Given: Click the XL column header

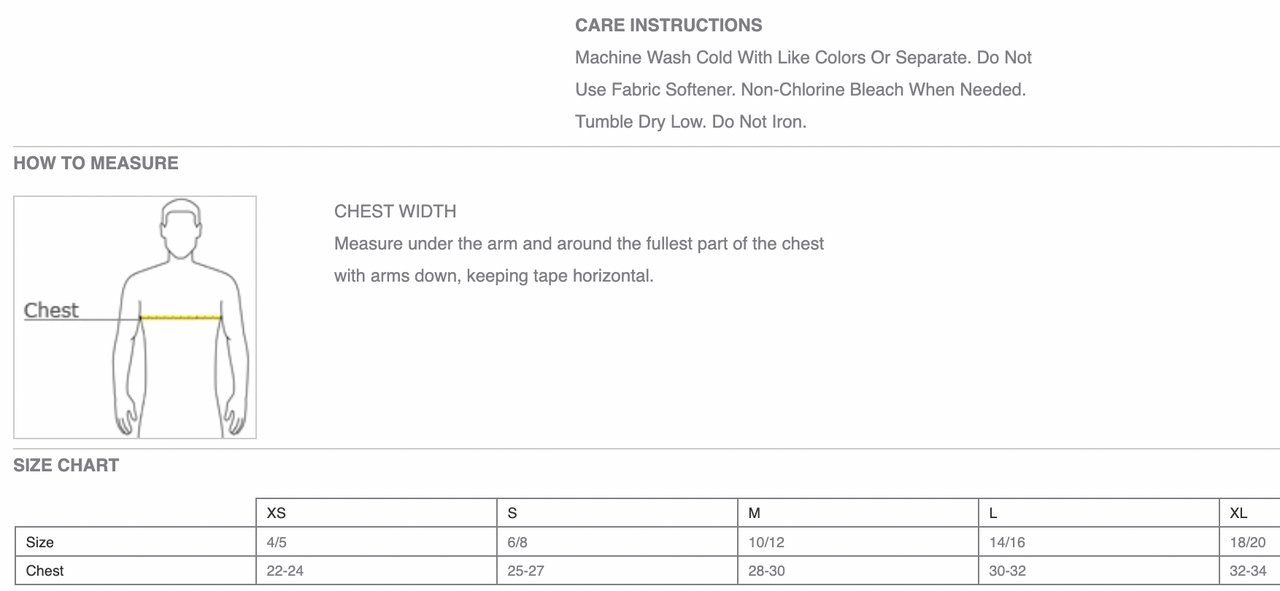Looking at the screenshot, I should click(x=1250, y=513).
